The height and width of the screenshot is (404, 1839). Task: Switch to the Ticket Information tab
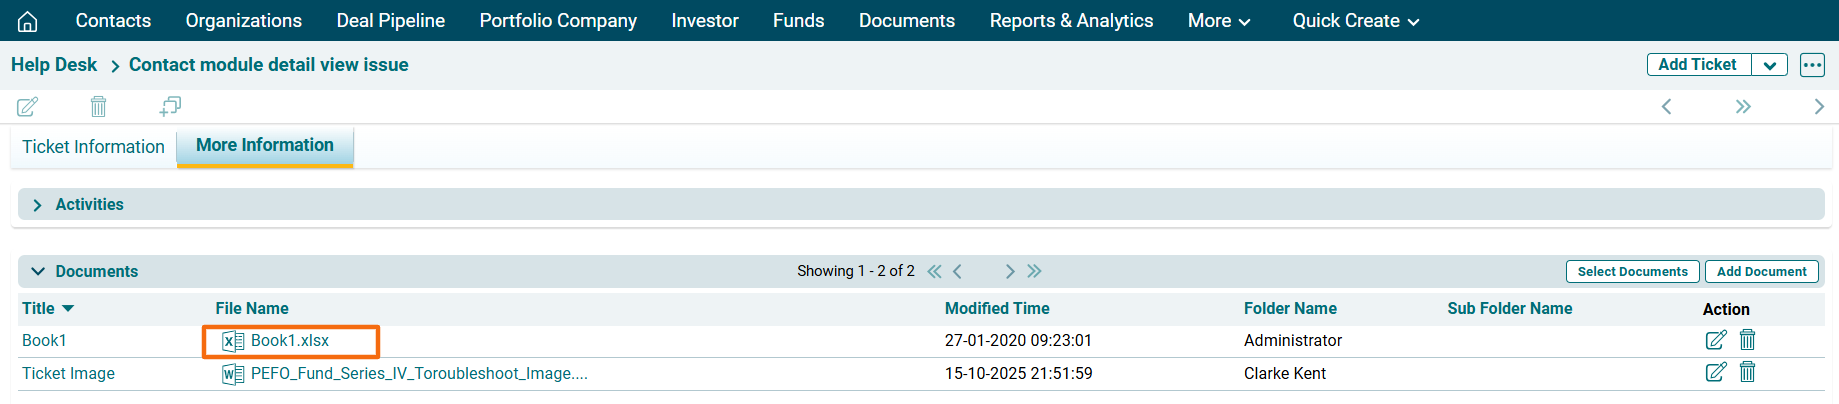(93, 147)
